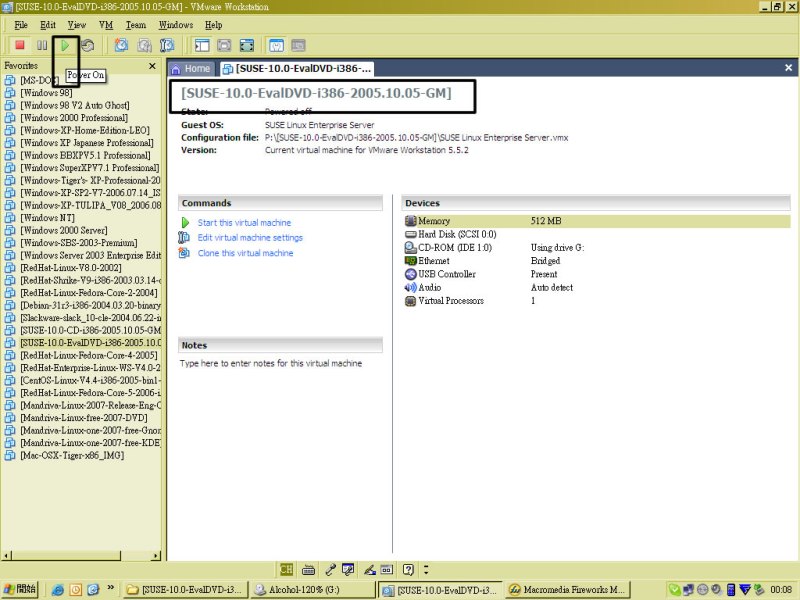
Task: Switch to the Macromedia Fireworks taskbar button
Action: coord(567,589)
